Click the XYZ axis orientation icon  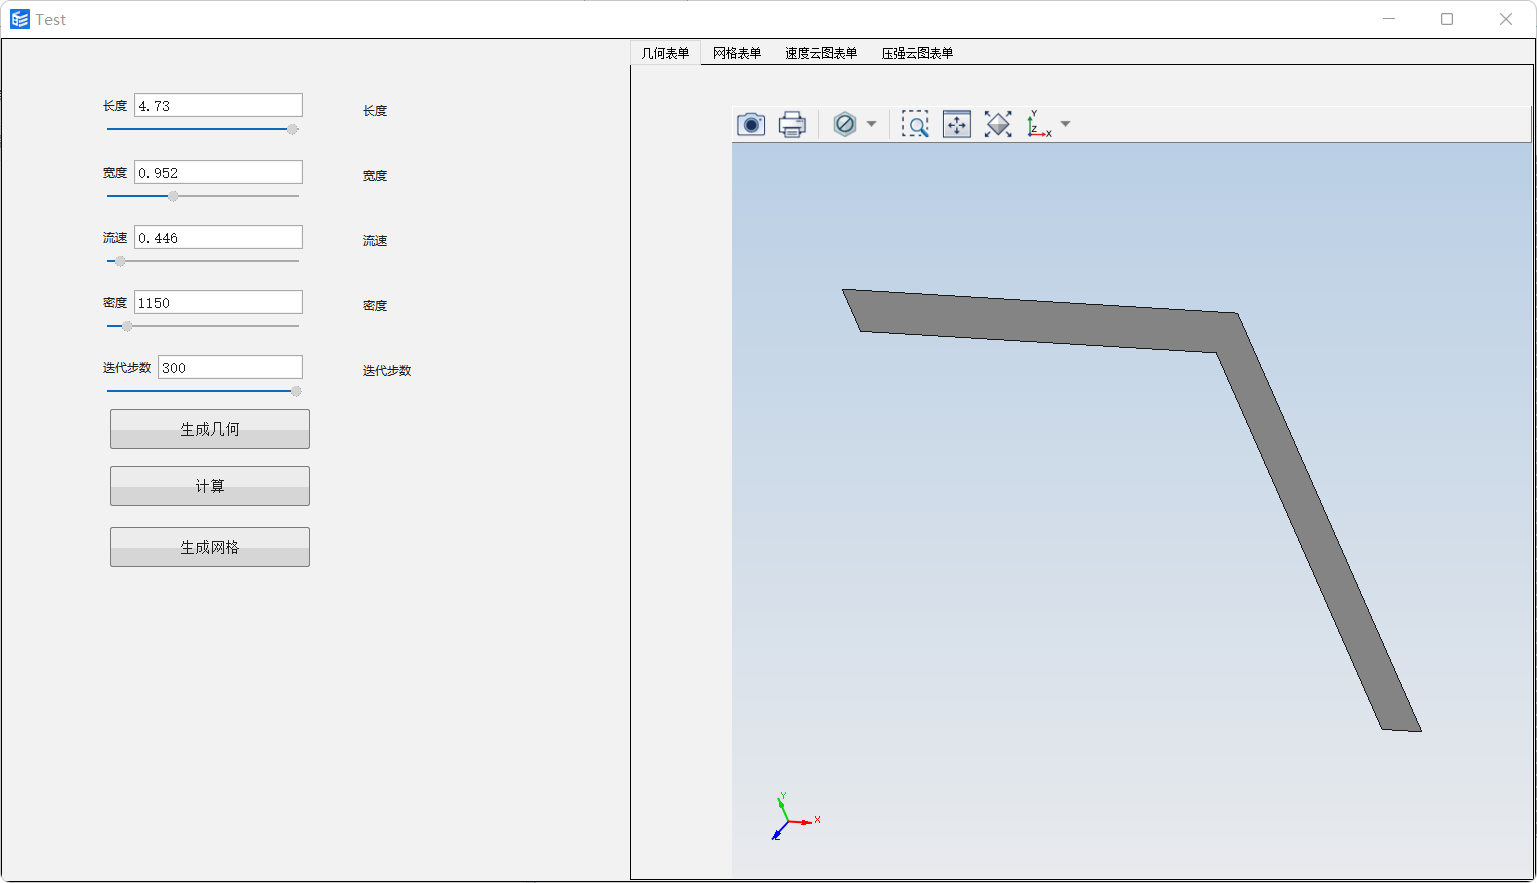tap(1039, 124)
